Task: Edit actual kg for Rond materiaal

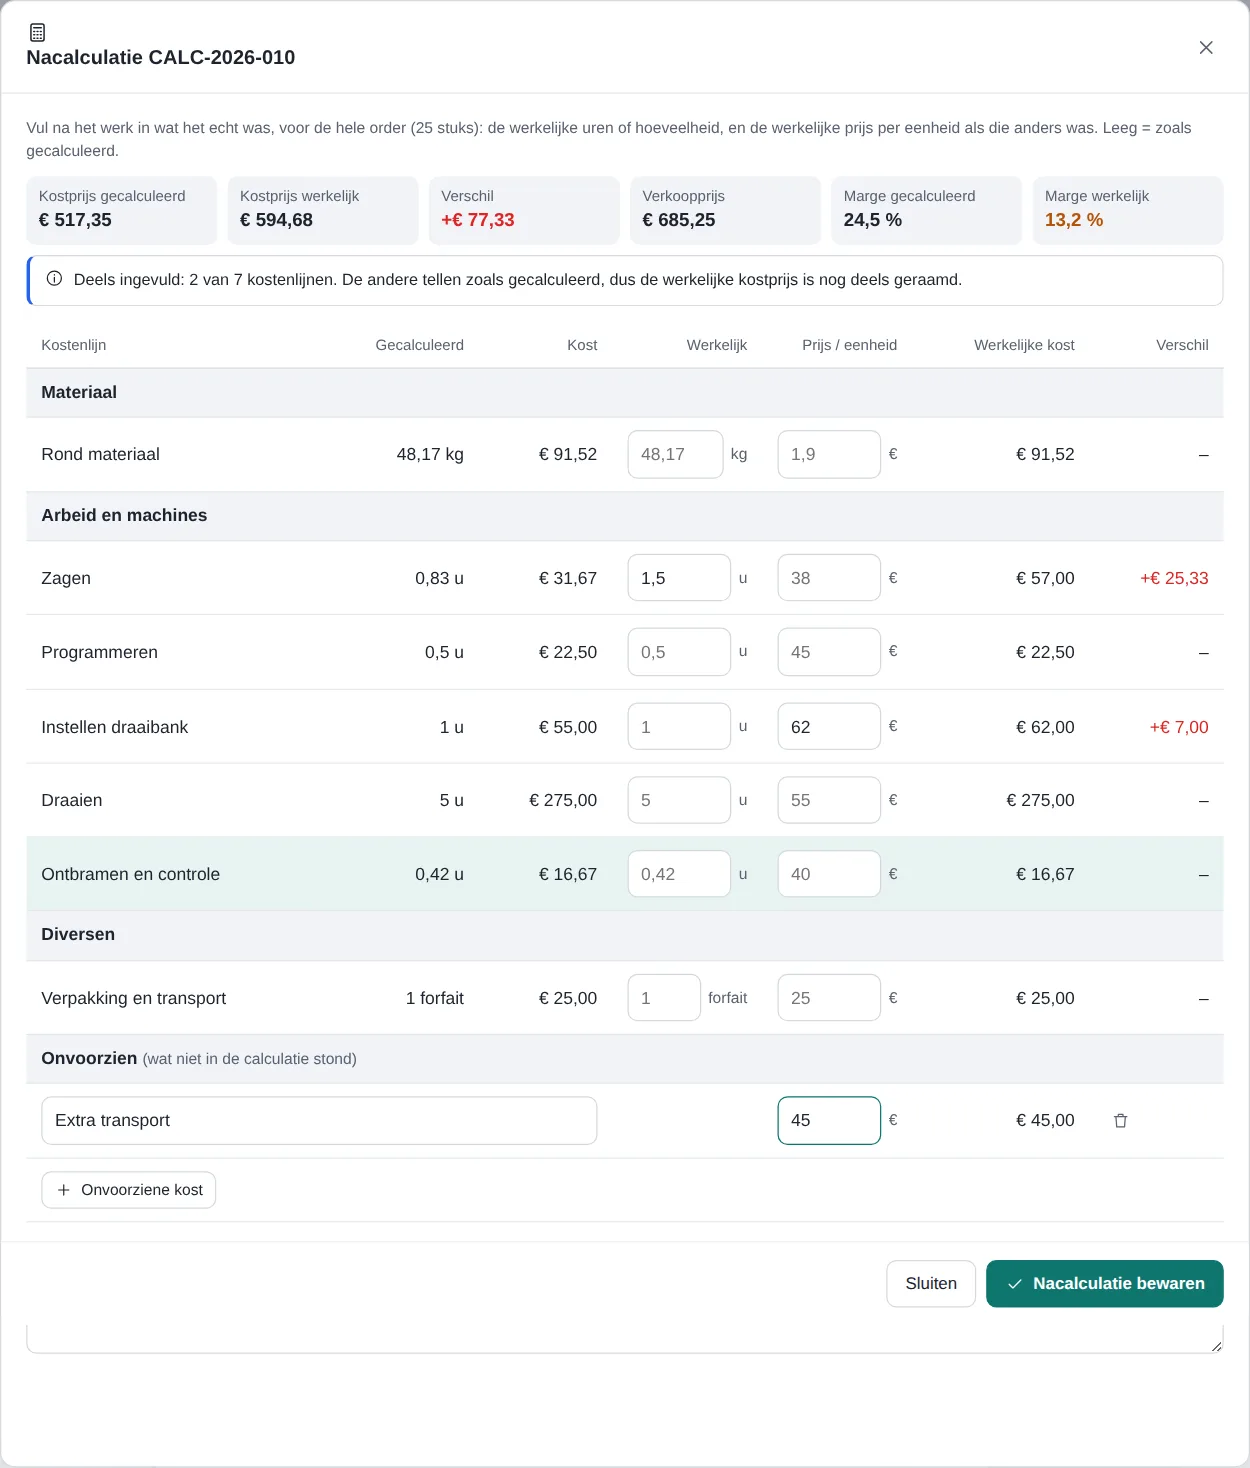Action: 675,454
